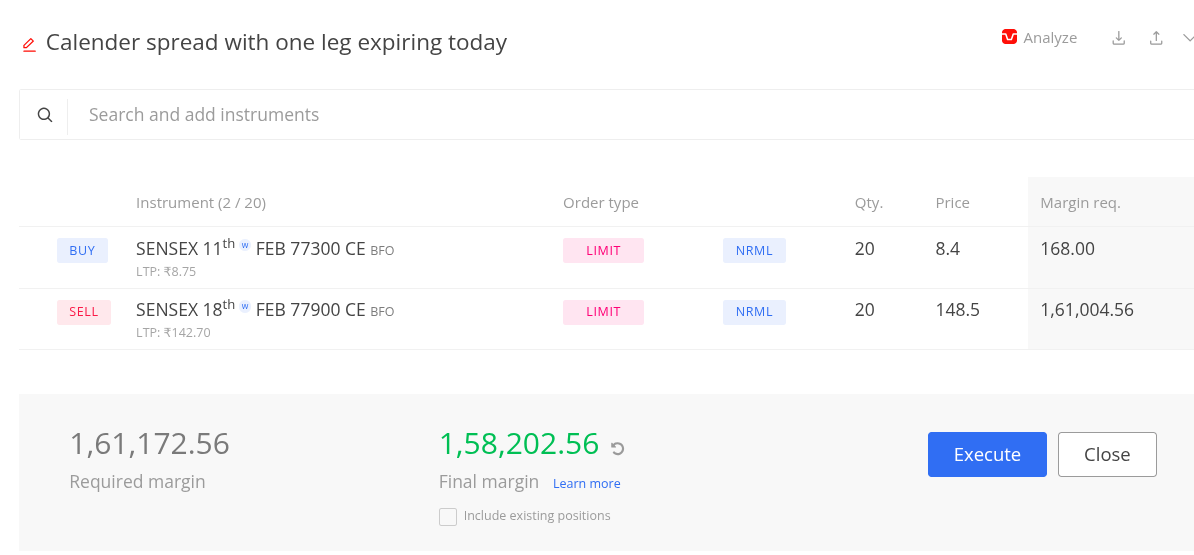This screenshot has height=555, width=1194.
Task: Click the Instrument (2 / 20) header
Action: point(201,203)
